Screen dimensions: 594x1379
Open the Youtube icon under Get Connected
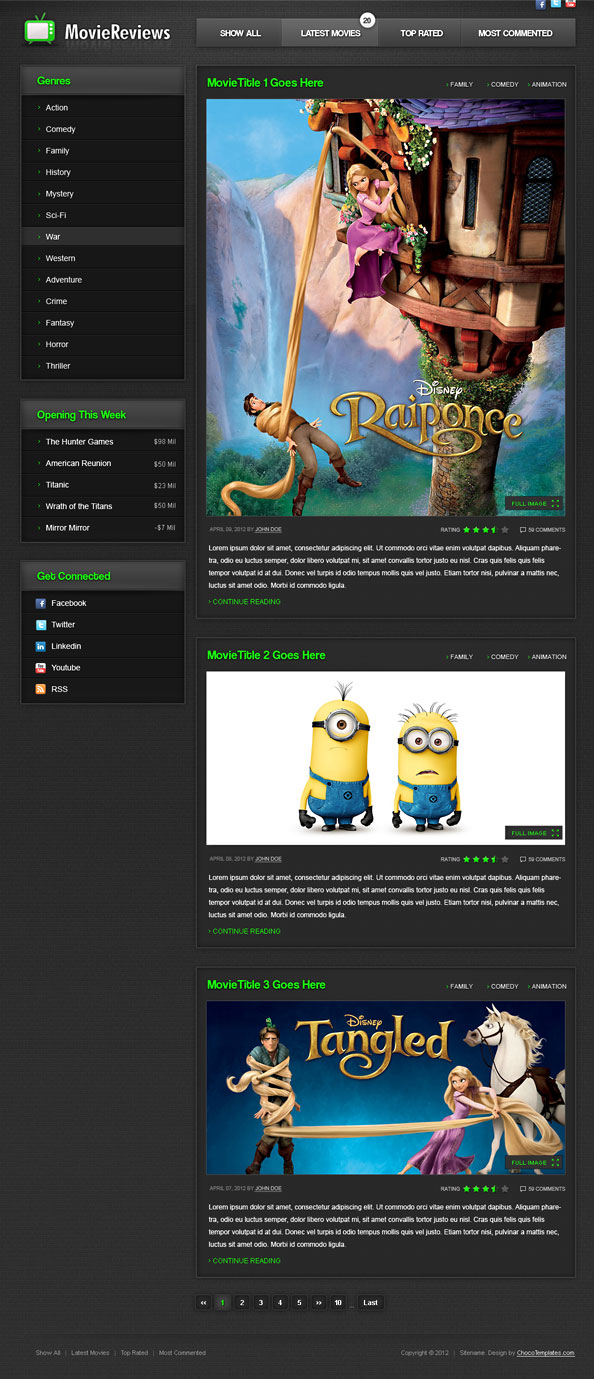pos(41,667)
